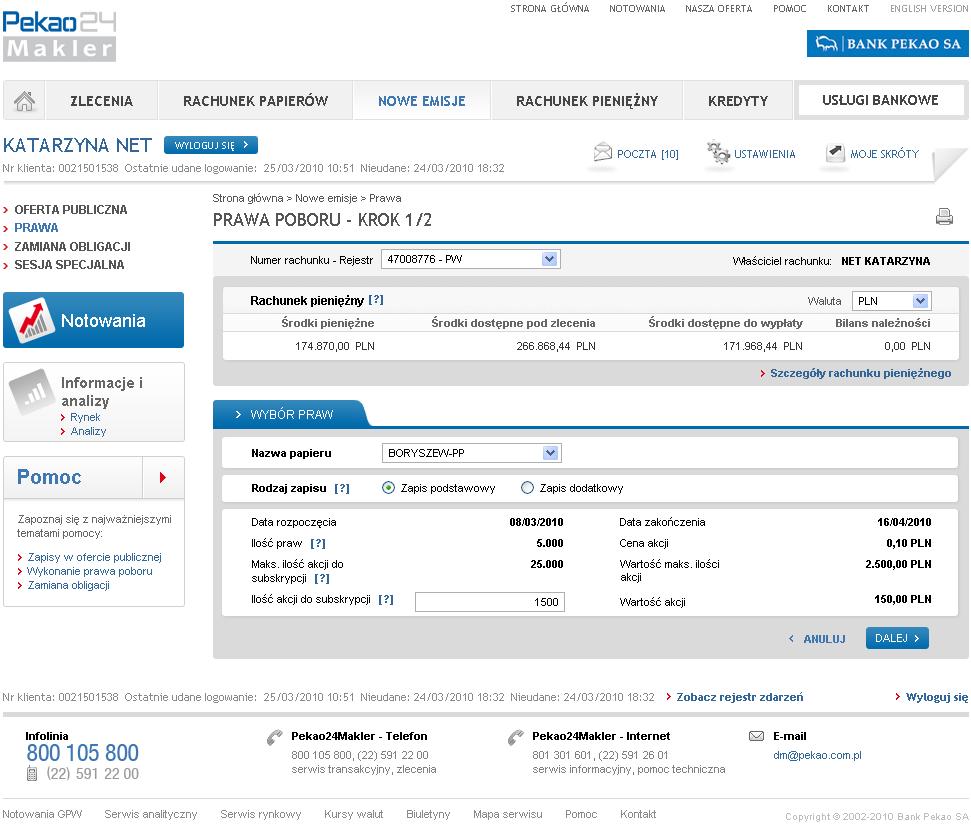Open help next to Maks. ilość akcji do subskrypcji

[x=322, y=578]
